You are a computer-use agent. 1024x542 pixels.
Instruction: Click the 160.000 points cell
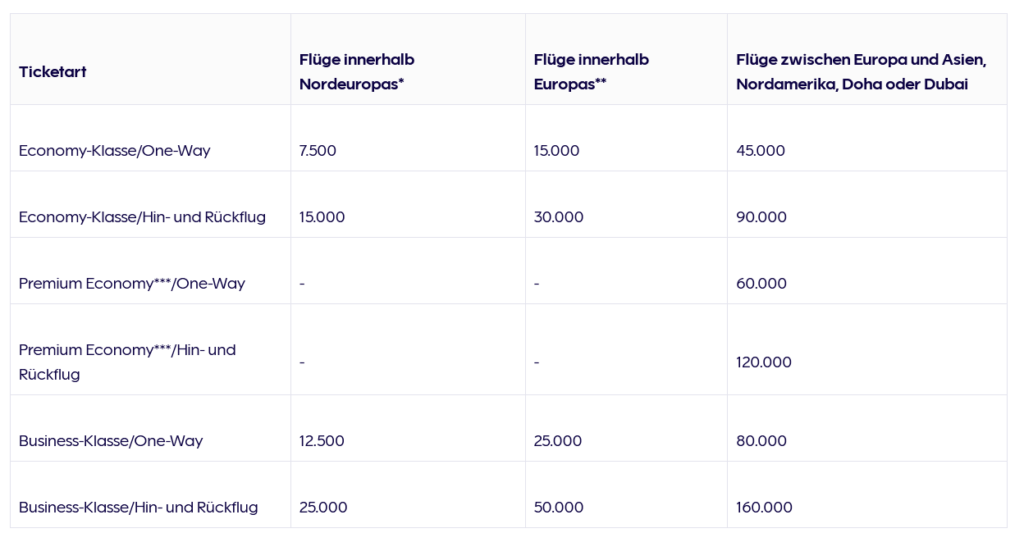point(764,508)
